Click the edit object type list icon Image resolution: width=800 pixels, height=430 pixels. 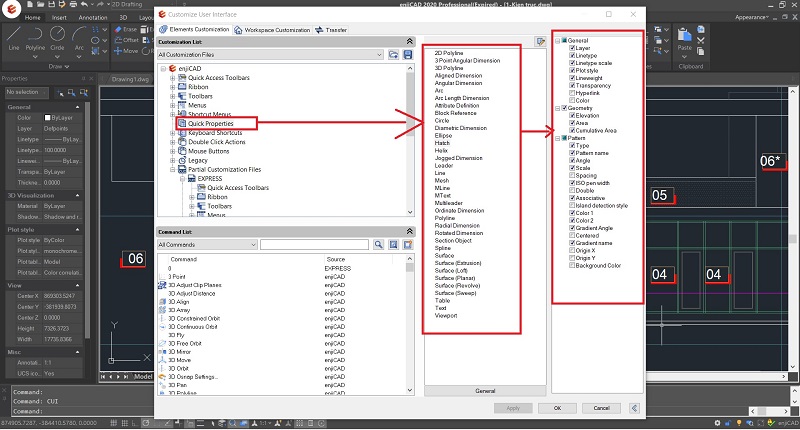540,42
